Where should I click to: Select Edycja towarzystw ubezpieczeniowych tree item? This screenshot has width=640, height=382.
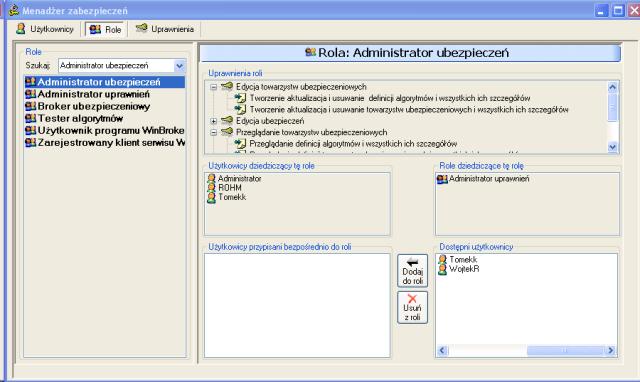pyautogui.click(x=301, y=87)
